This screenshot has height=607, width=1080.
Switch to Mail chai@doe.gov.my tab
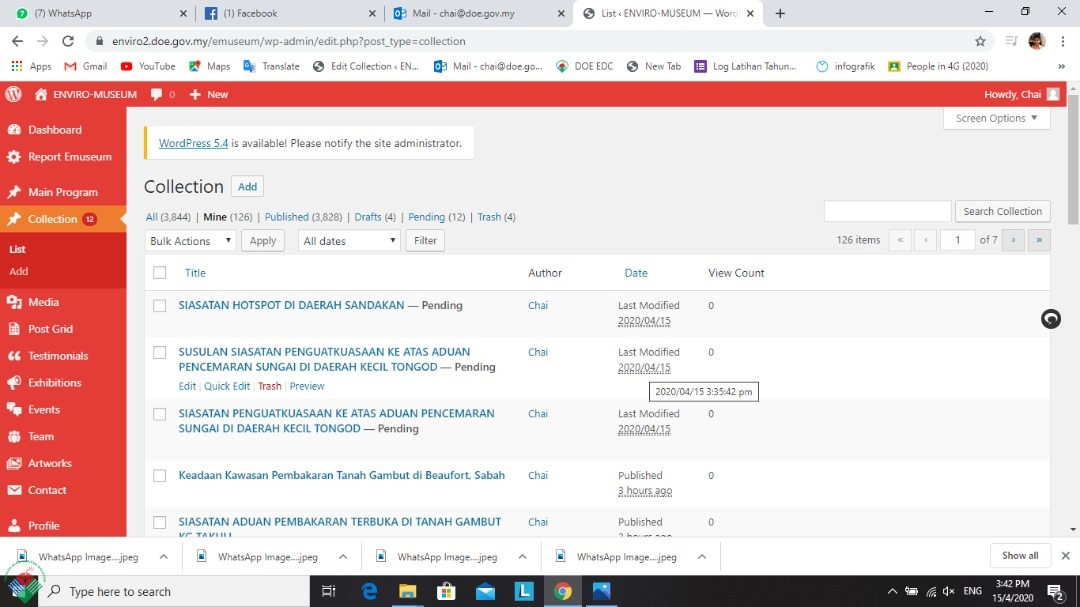(x=478, y=13)
